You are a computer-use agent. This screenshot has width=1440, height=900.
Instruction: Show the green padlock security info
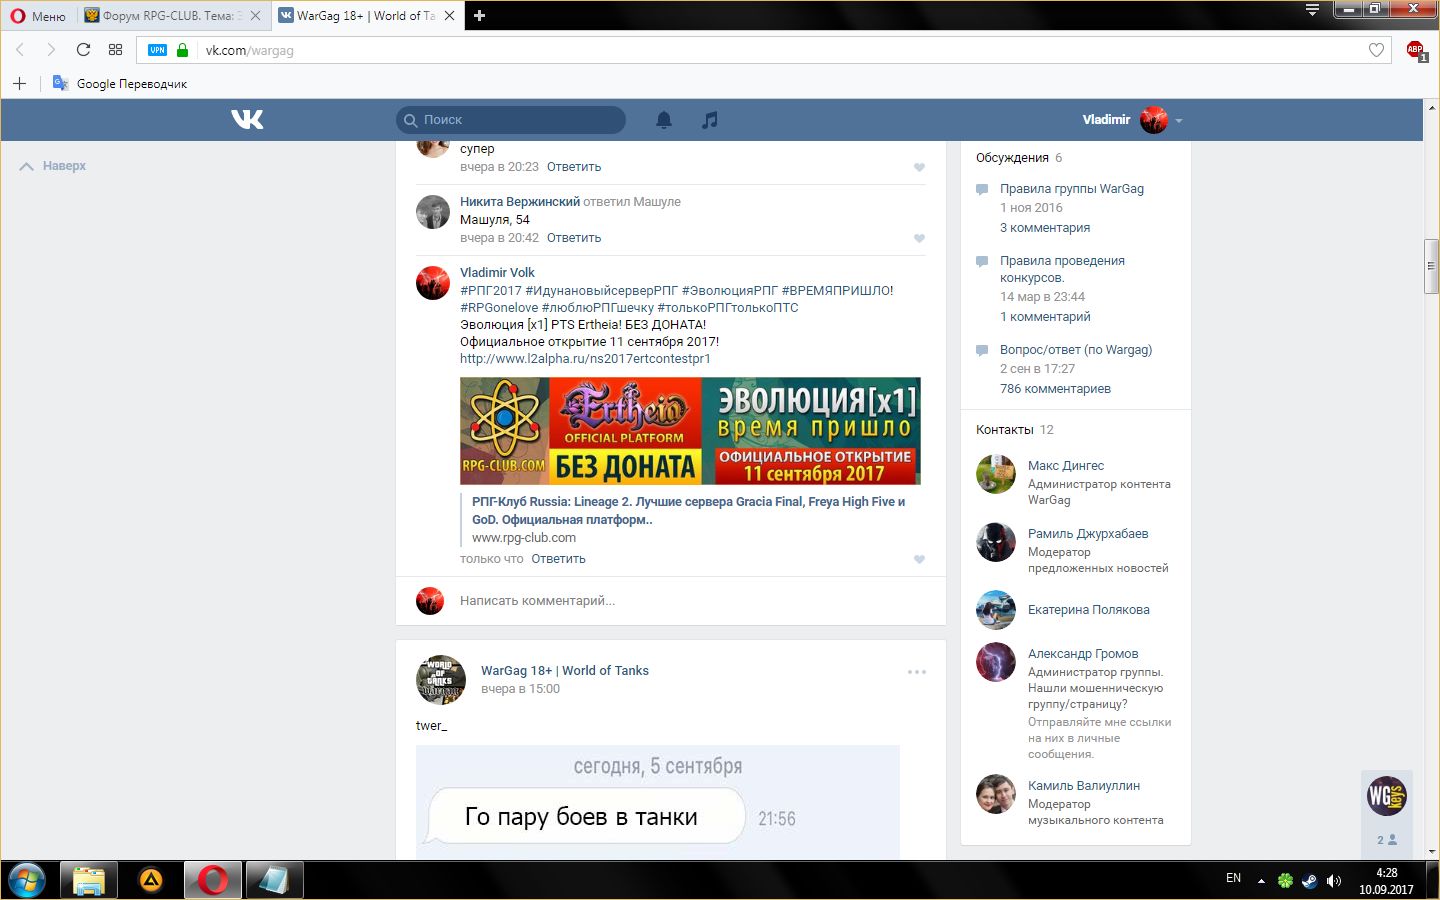[182, 50]
